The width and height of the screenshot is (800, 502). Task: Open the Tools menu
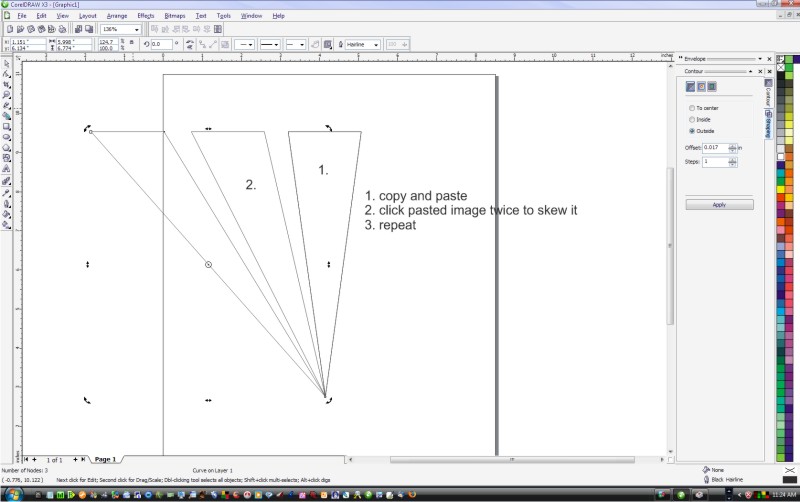[223, 16]
